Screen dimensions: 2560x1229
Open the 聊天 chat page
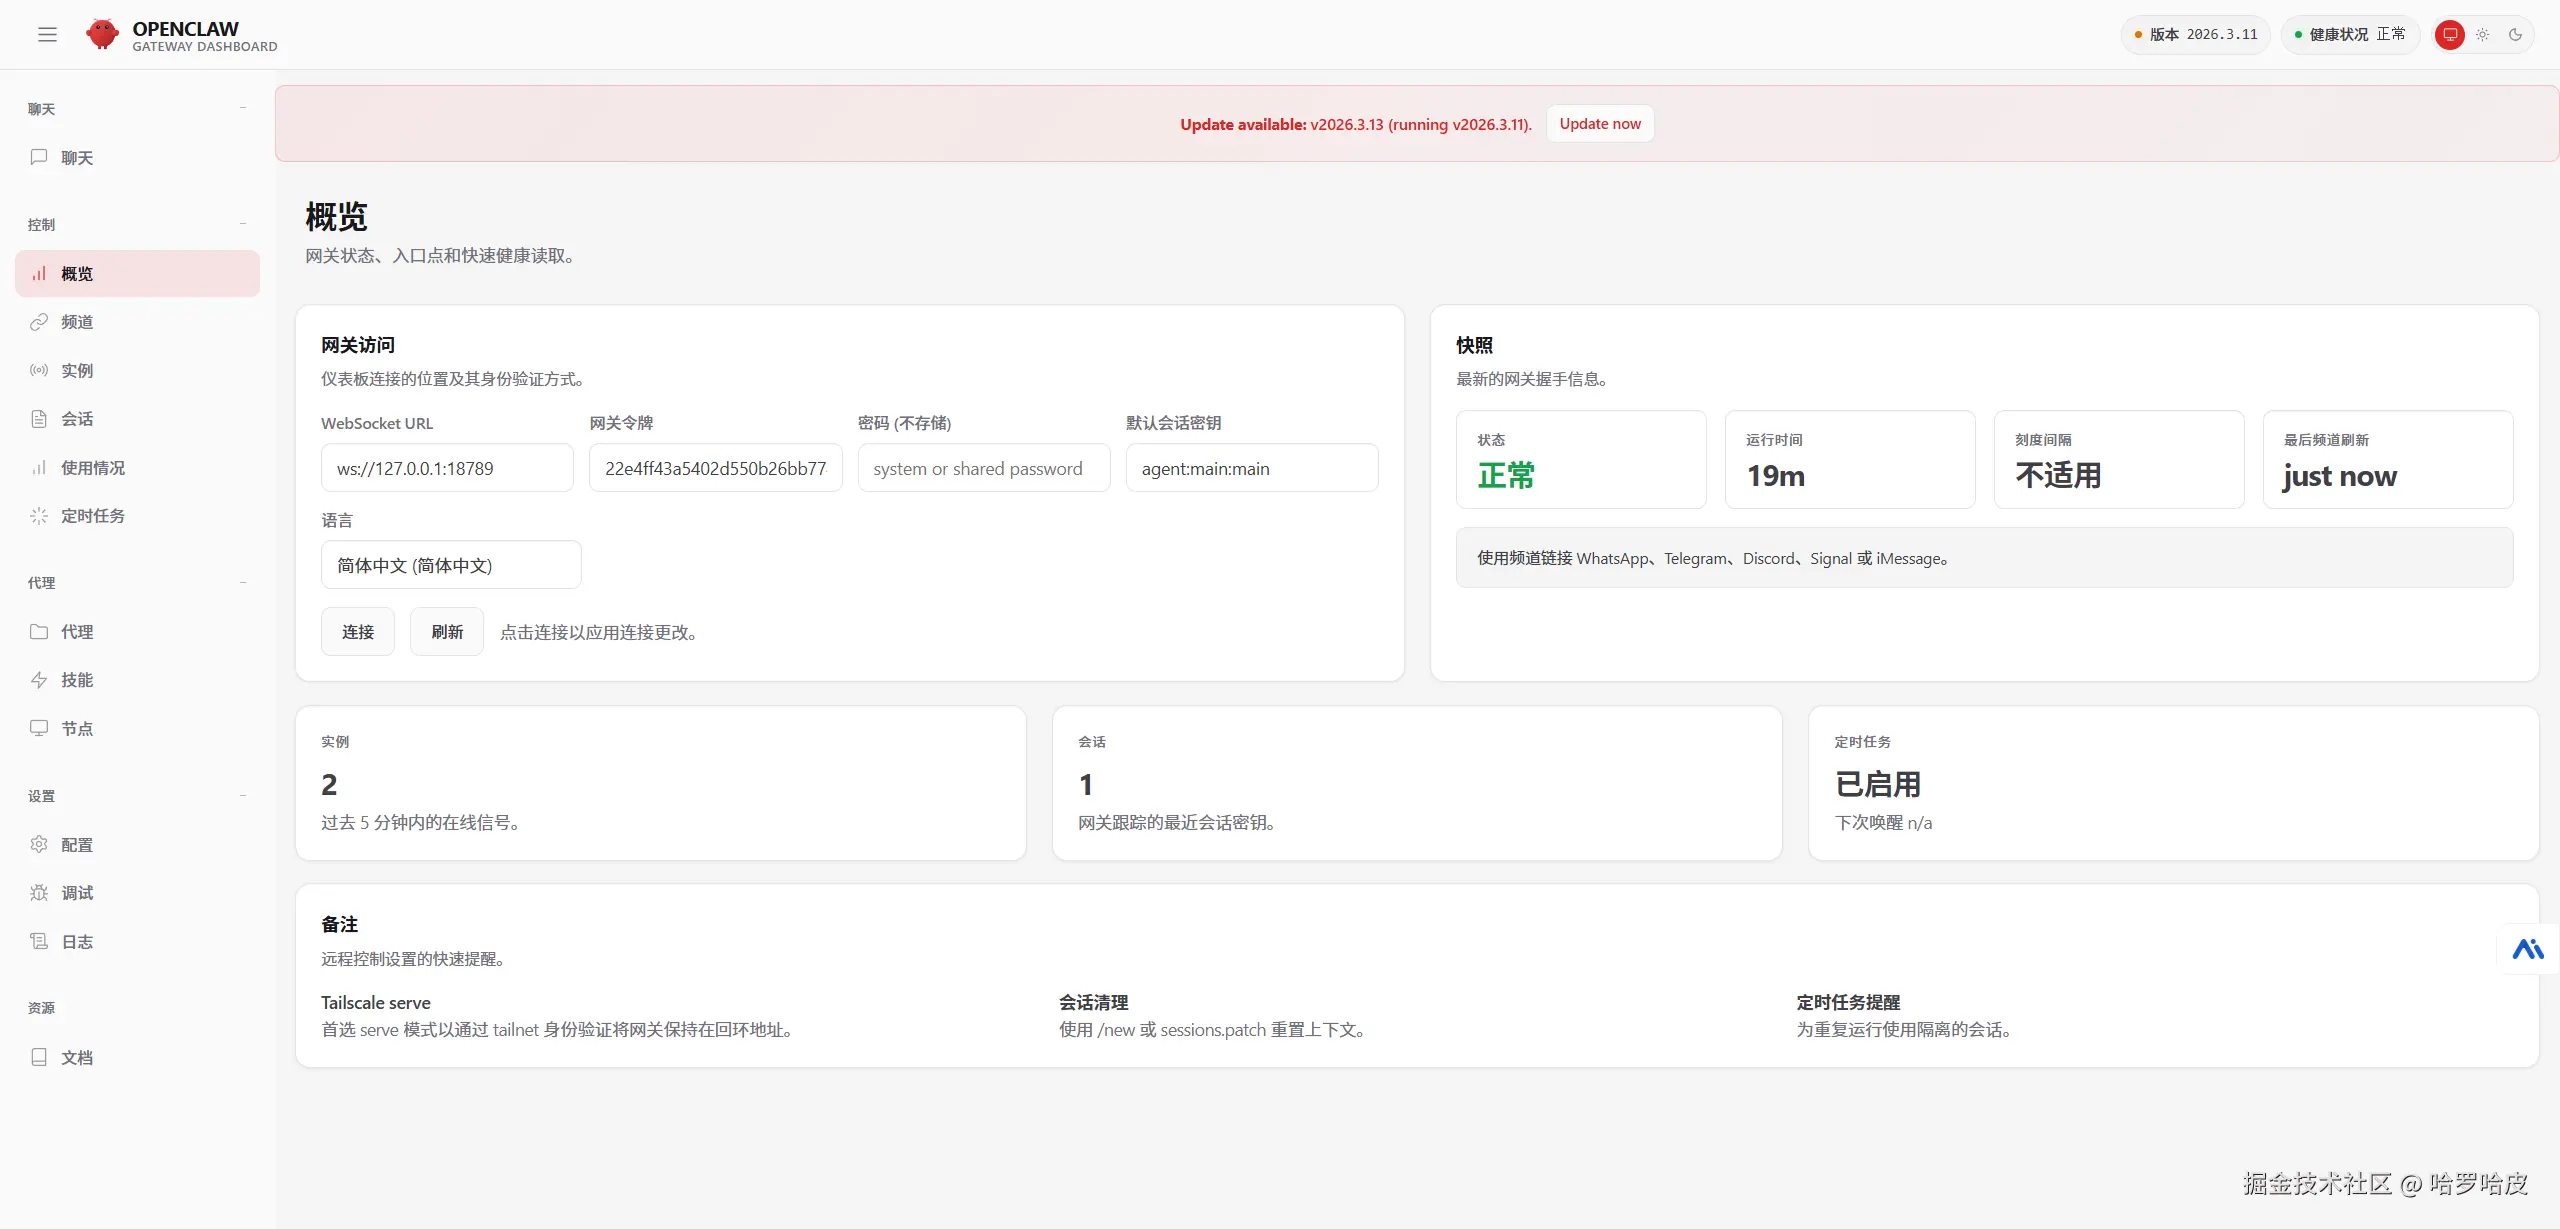coord(76,158)
